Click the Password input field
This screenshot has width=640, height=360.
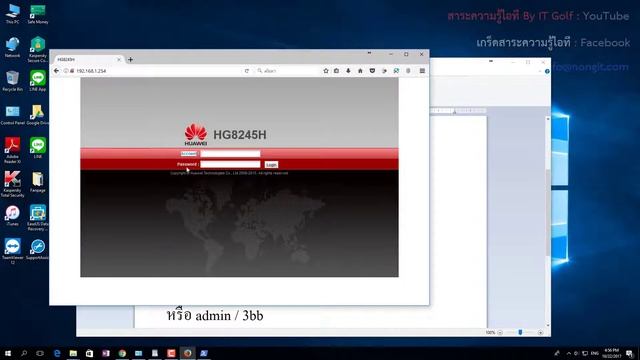click(x=230, y=164)
